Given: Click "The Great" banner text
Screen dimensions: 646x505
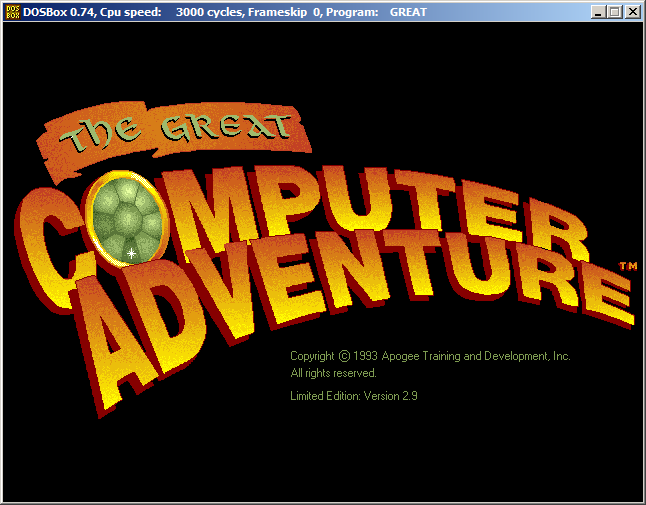Looking at the screenshot, I should [x=175, y=133].
